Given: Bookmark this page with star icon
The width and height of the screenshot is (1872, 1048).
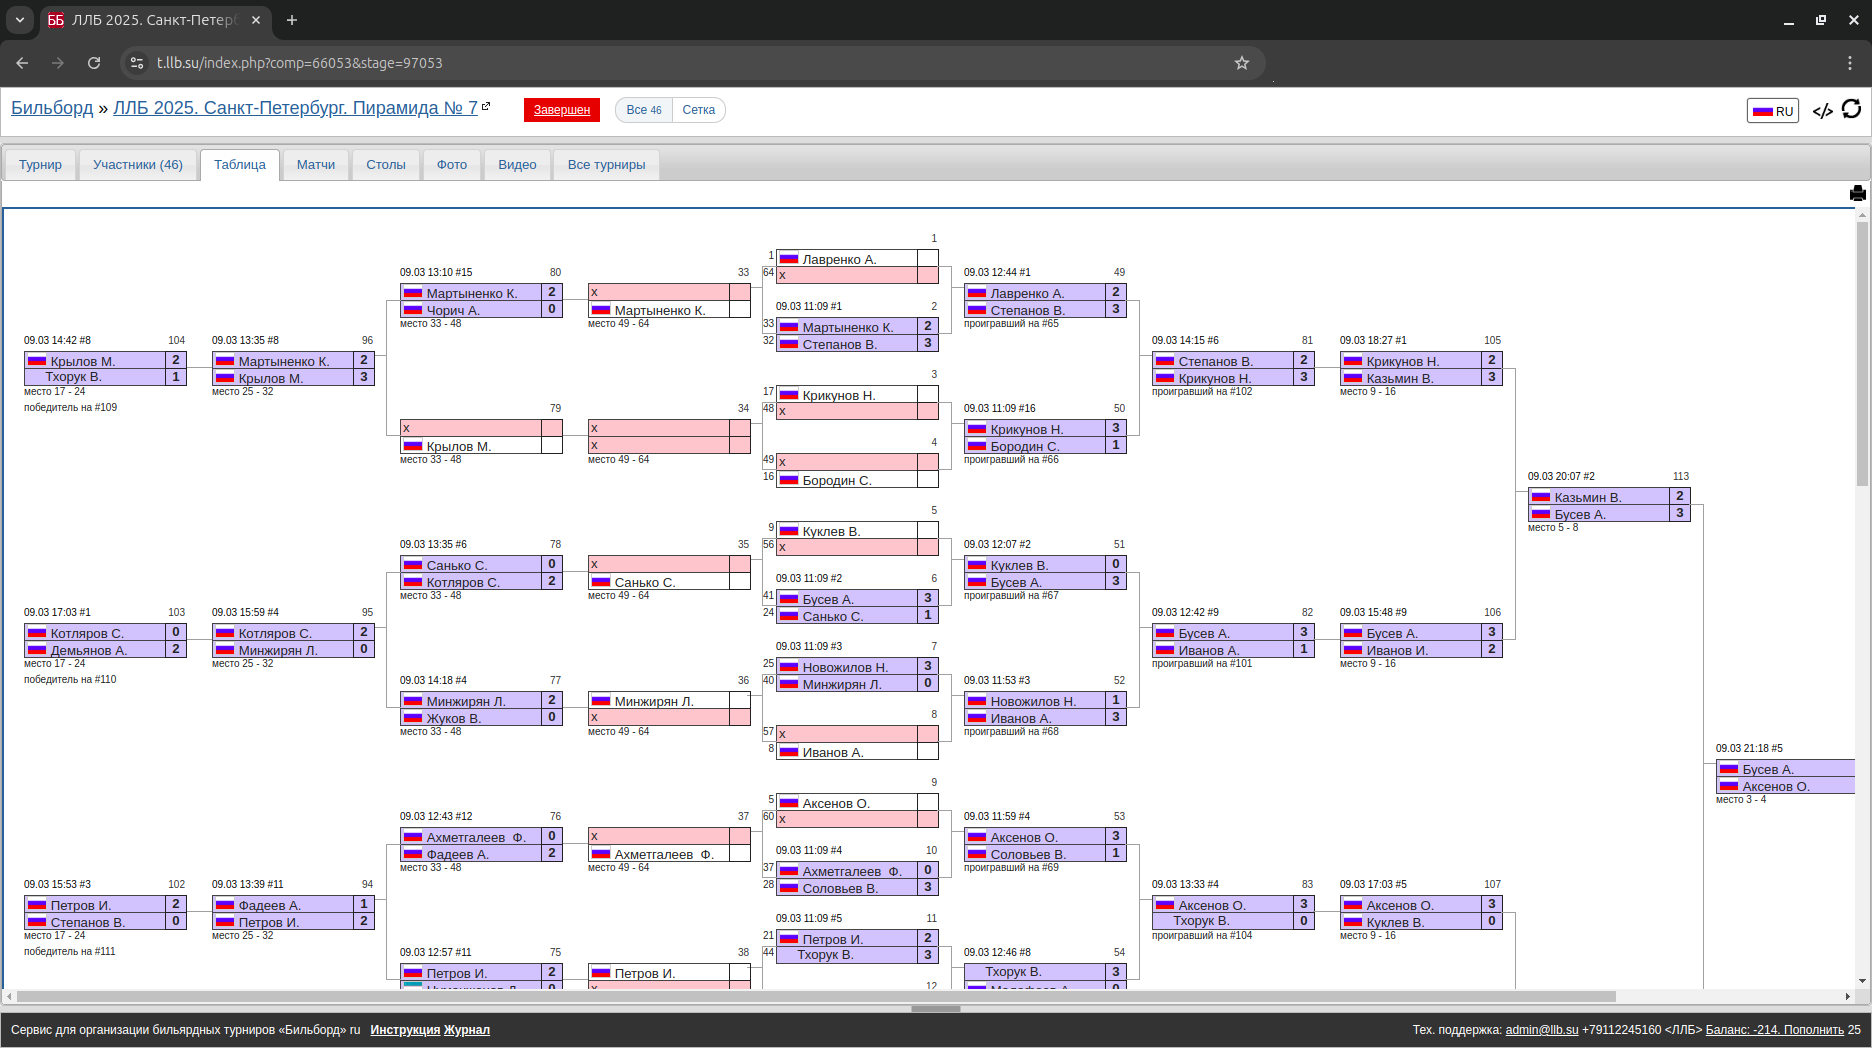Looking at the screenshot, I should click(x=1241, y=63).
